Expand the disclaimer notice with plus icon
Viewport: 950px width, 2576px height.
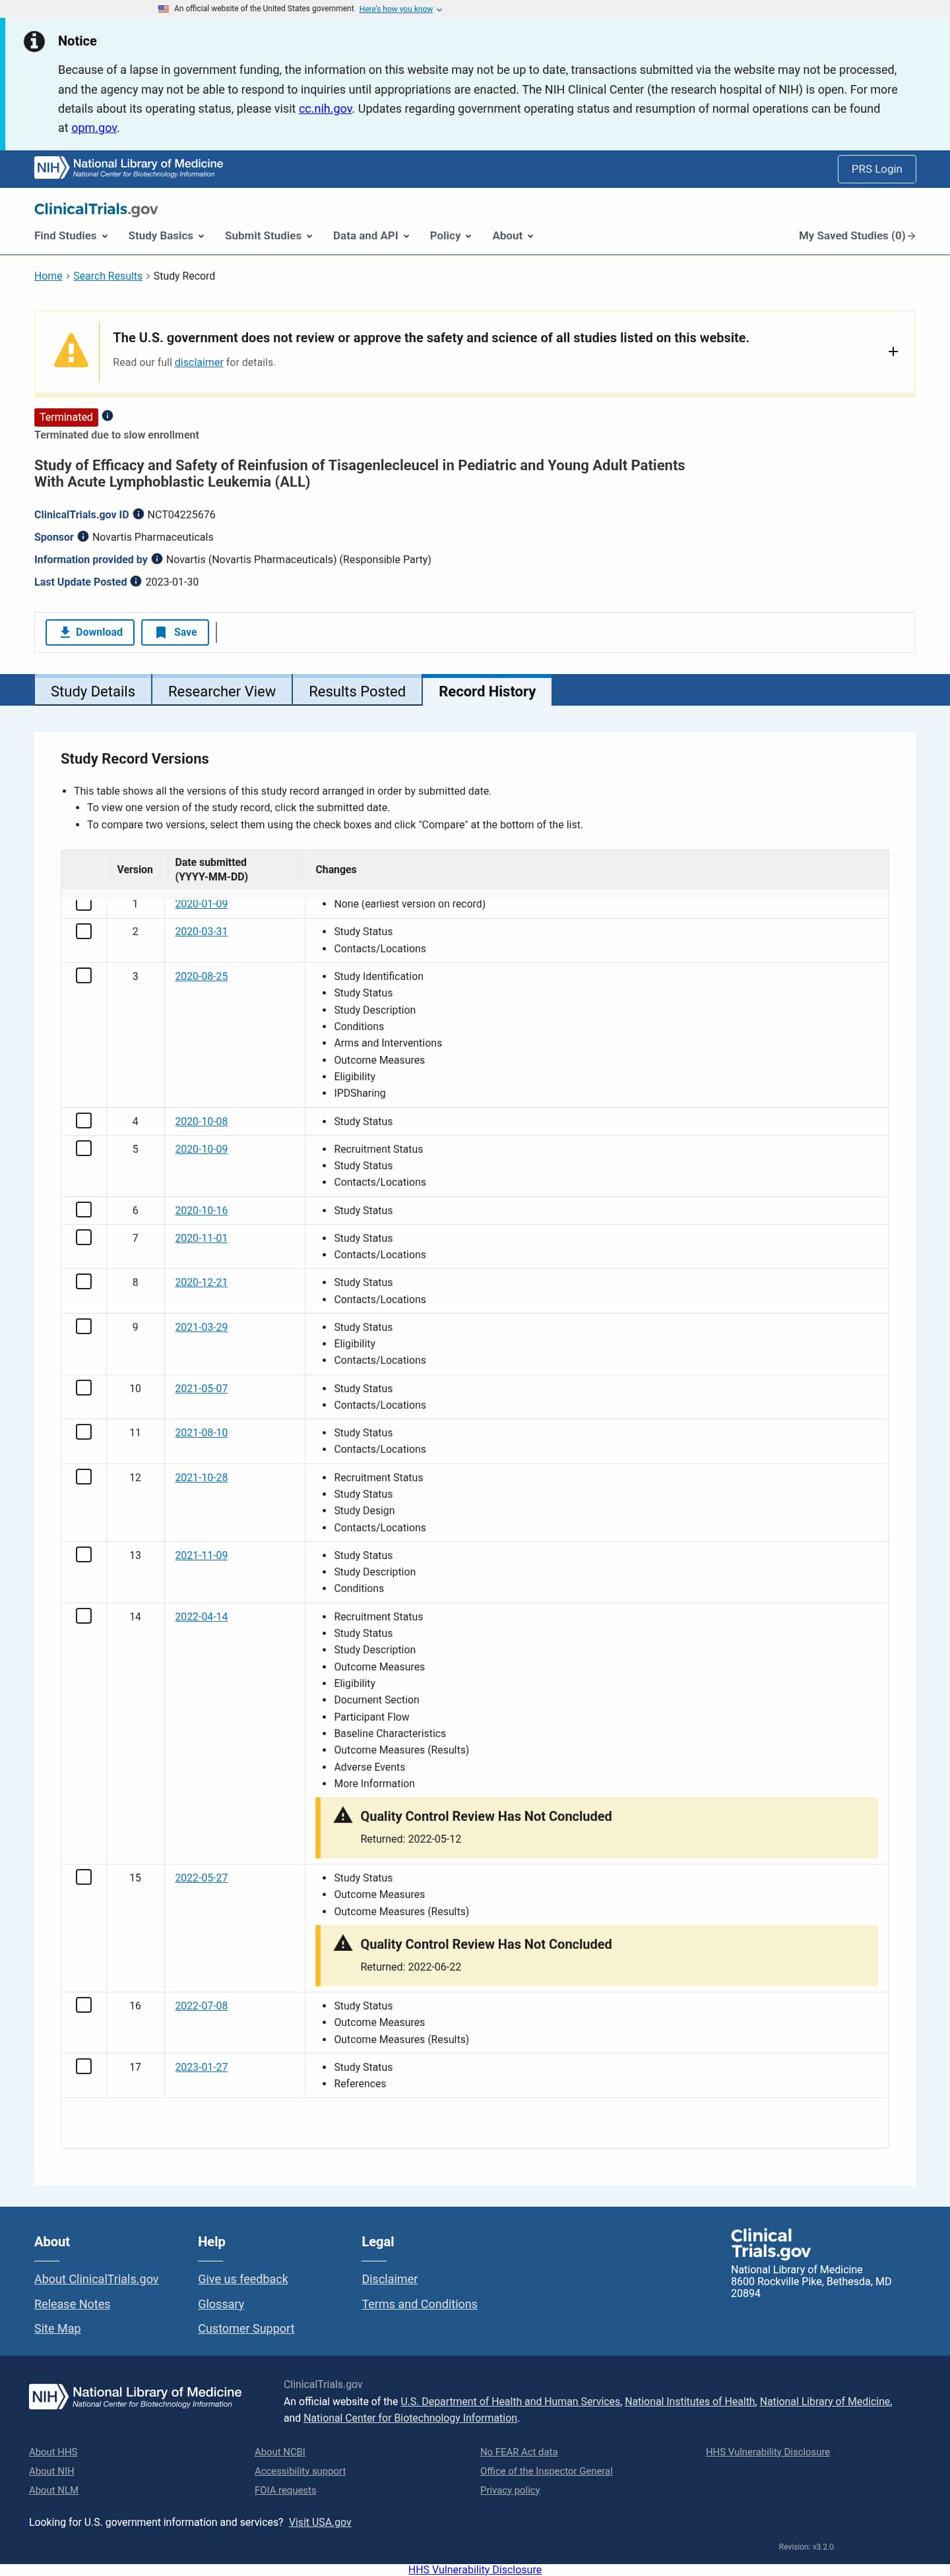coord(892,352)
